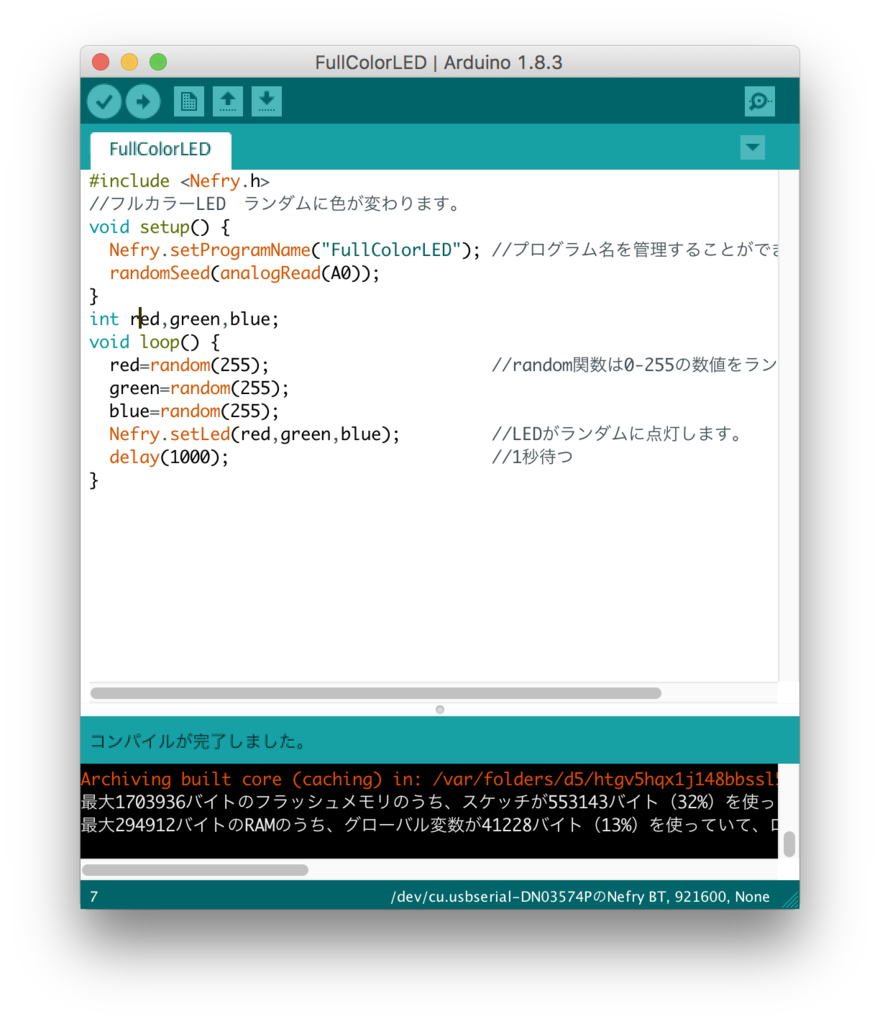Click 'delay(1000);' line

tap(169, 457)
